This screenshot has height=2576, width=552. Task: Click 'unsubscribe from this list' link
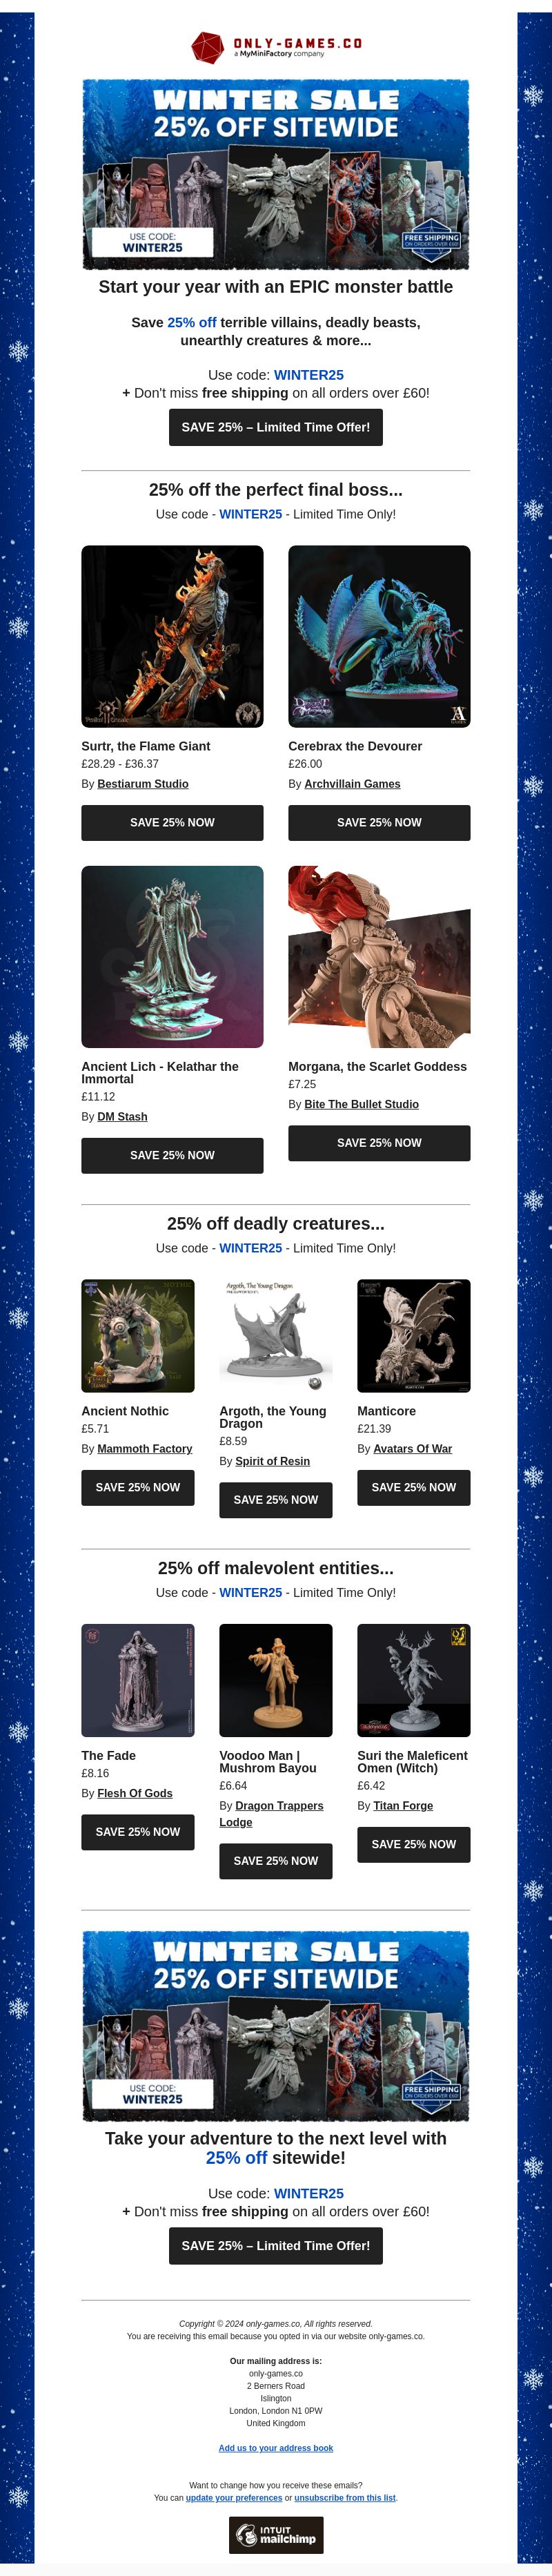coord(345,2497)
